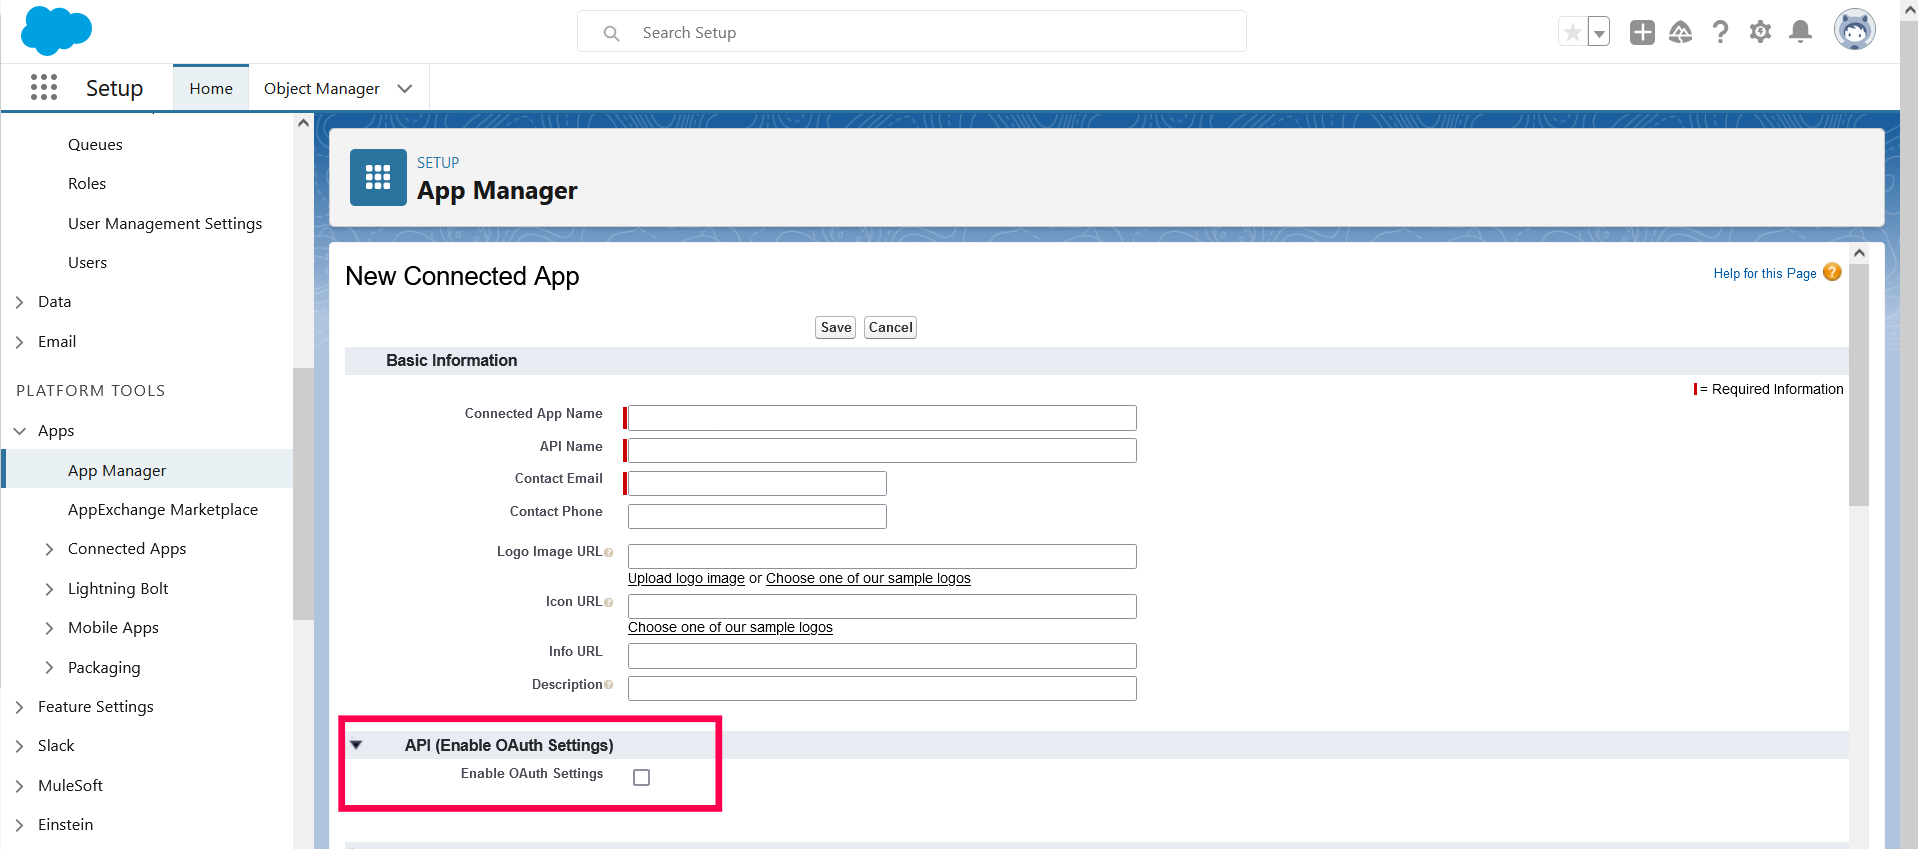Open the favorites list dropdown arrow
The image size is (1918, 849).
tap(1599, 33)
